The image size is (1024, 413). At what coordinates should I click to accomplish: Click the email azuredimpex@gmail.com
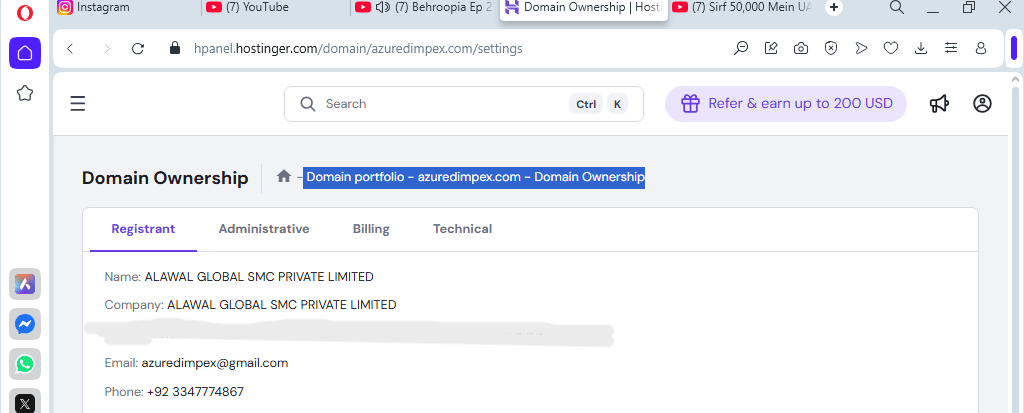[215, 363]
